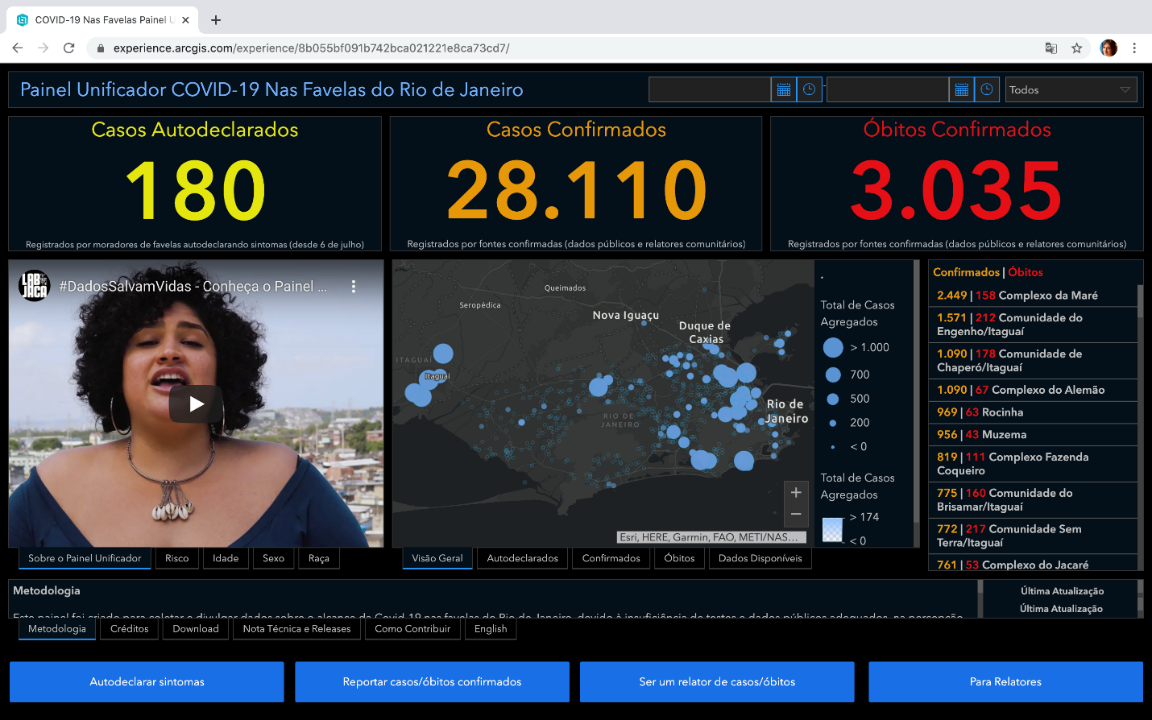The height and width of the screenshot is (720, 1152).
Task: Select the Autodeclarados map tab
Action: [x=522, y=558]
